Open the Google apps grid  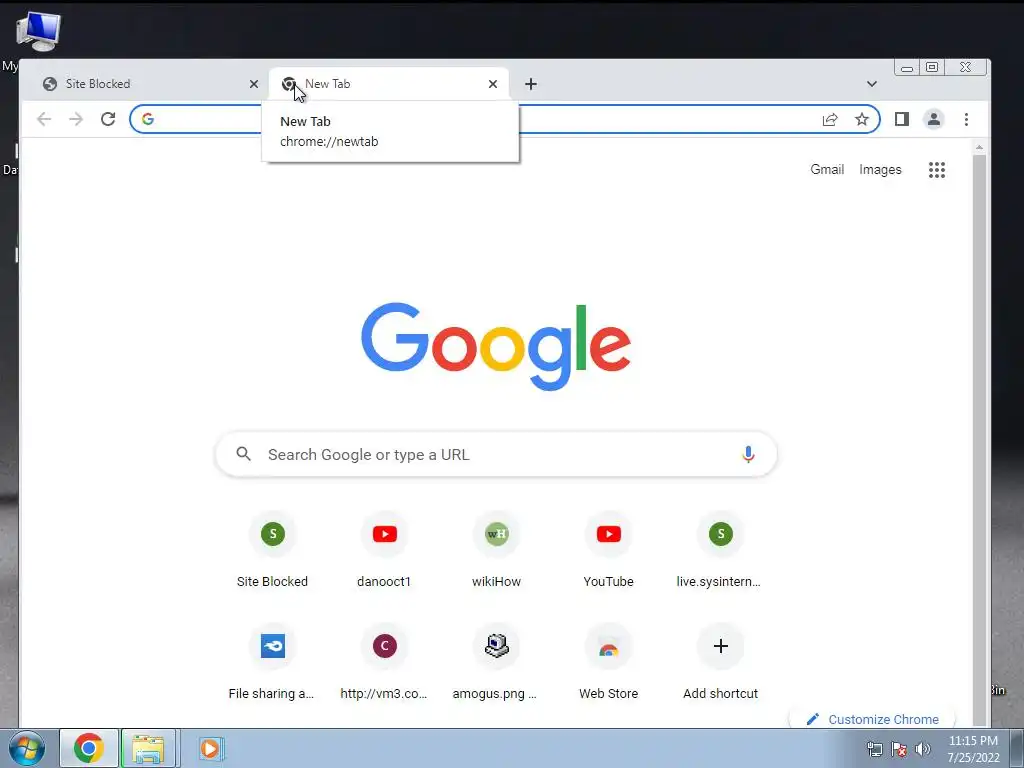(937, 170)
